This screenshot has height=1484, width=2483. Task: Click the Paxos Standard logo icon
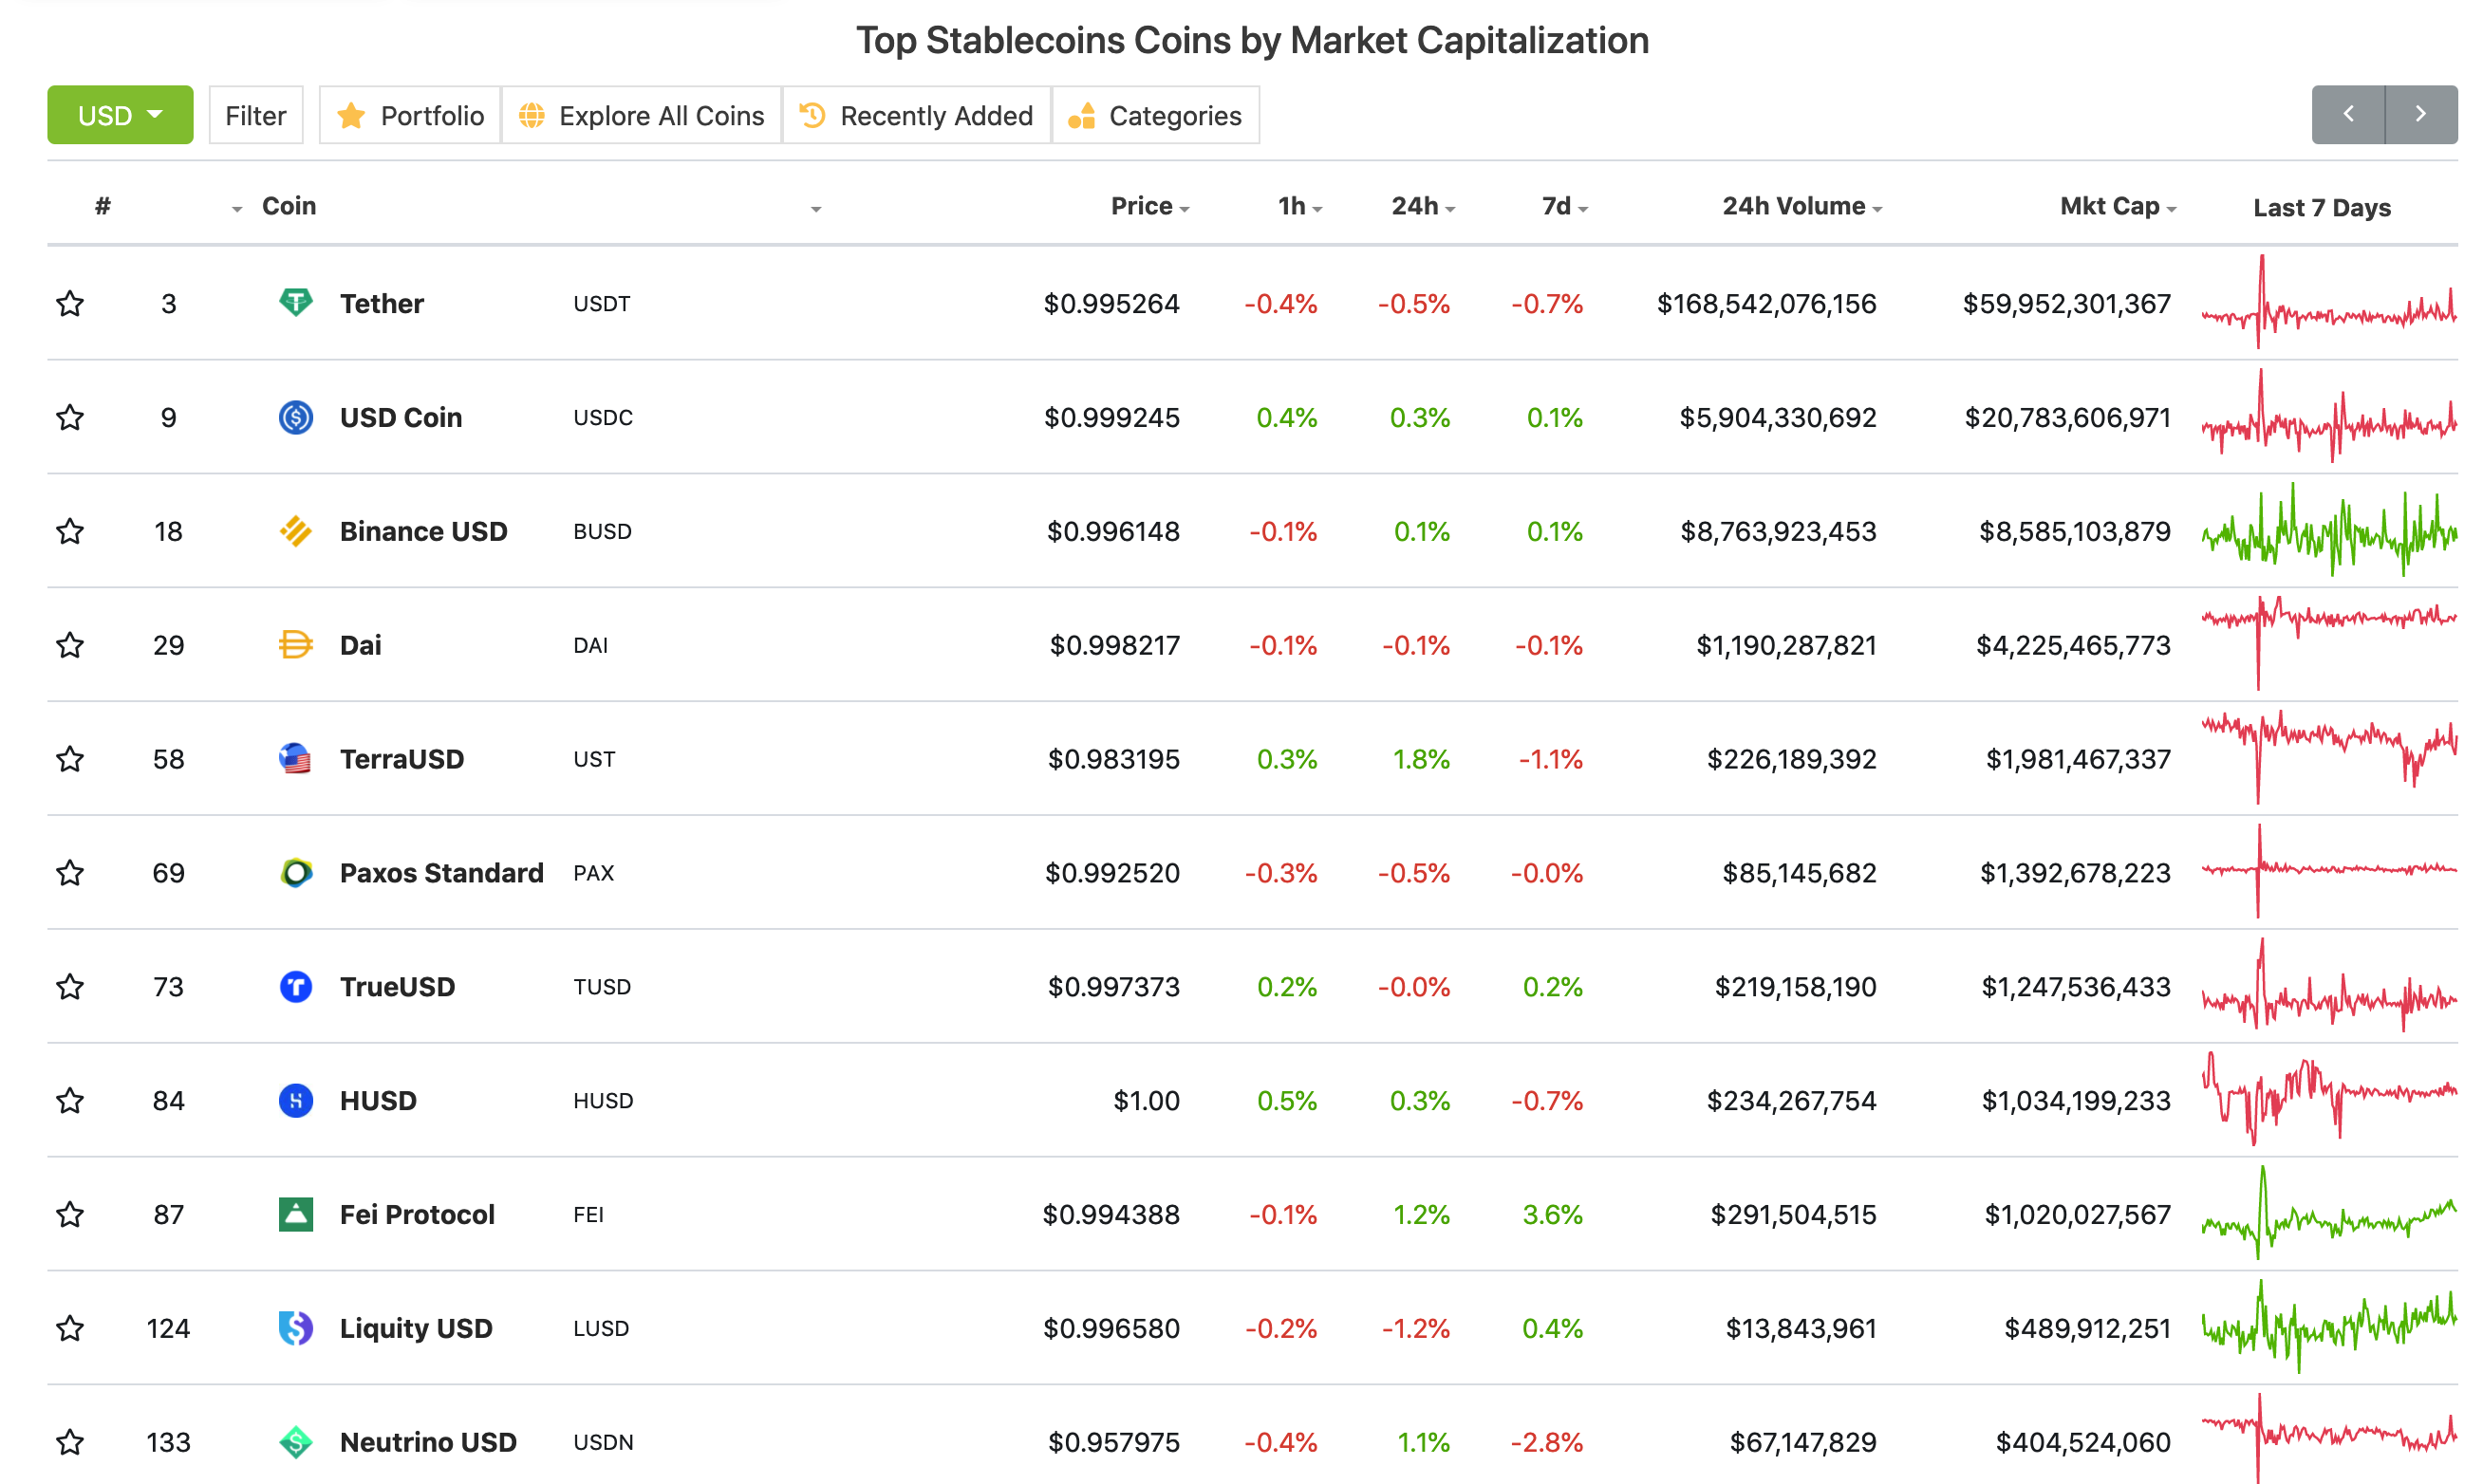(296, 872)
